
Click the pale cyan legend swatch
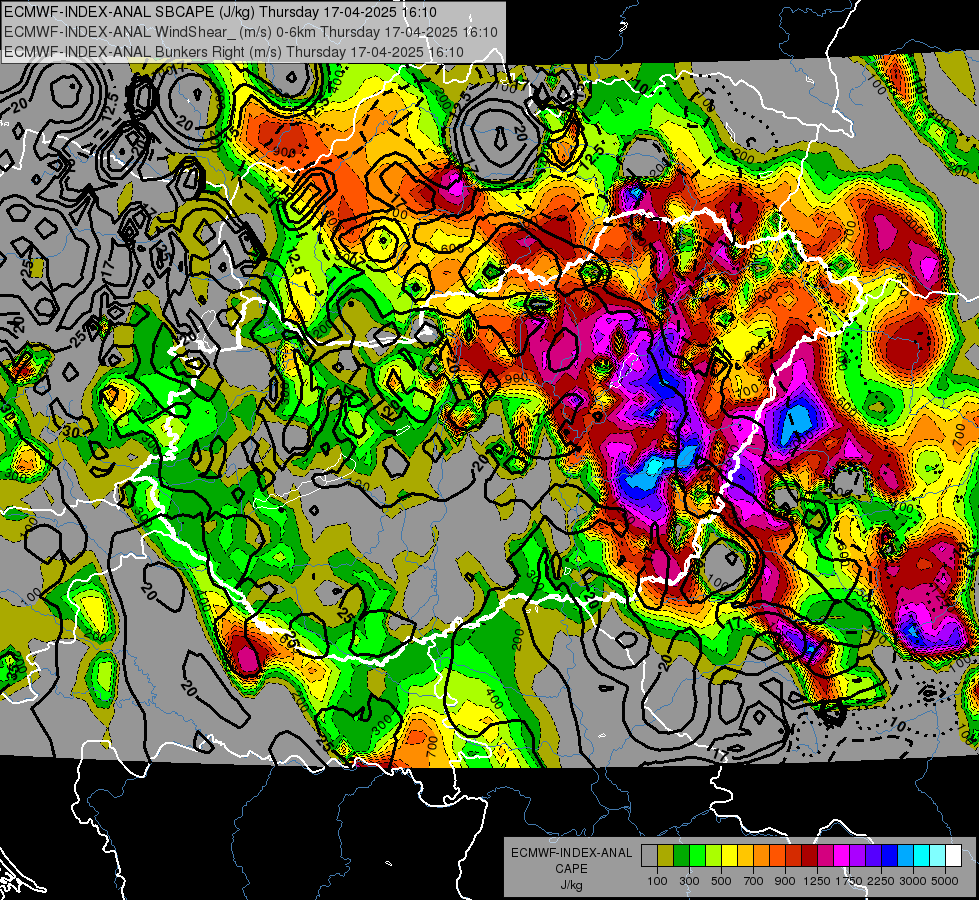[937, 856]
